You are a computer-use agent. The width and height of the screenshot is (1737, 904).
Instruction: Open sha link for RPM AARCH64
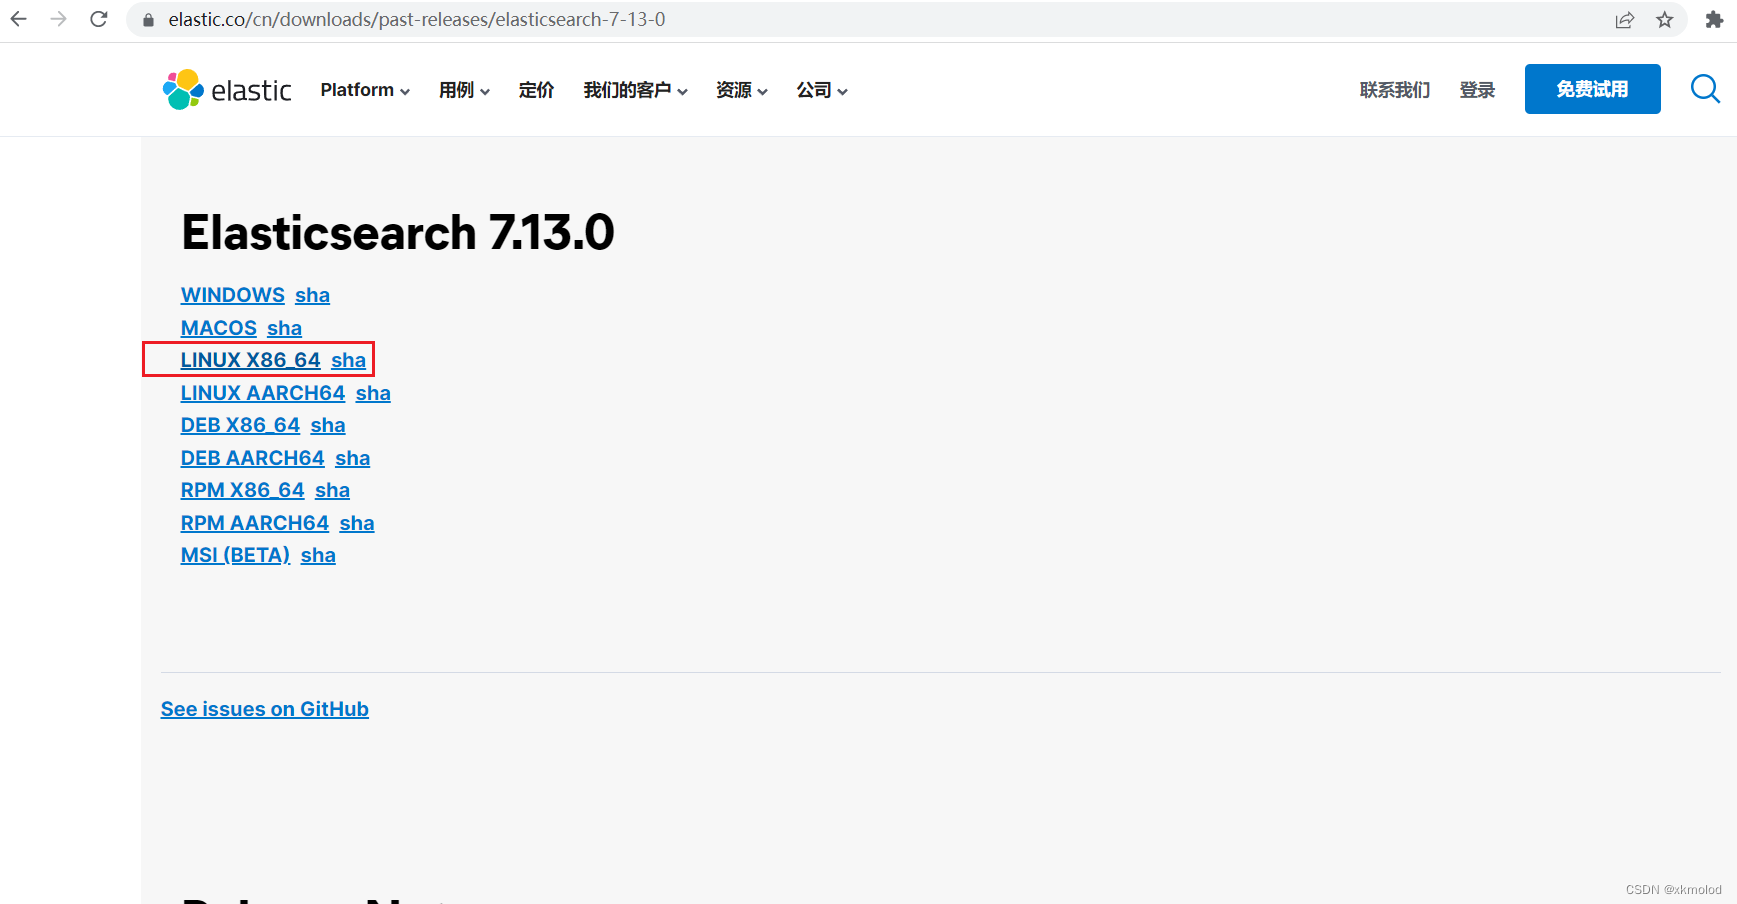click(x=357, y=523)
